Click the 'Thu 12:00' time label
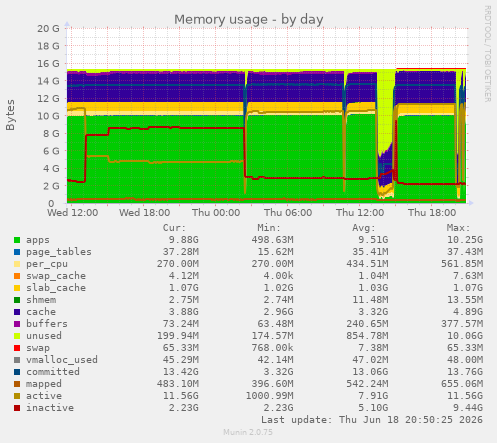 click(360, 213)
